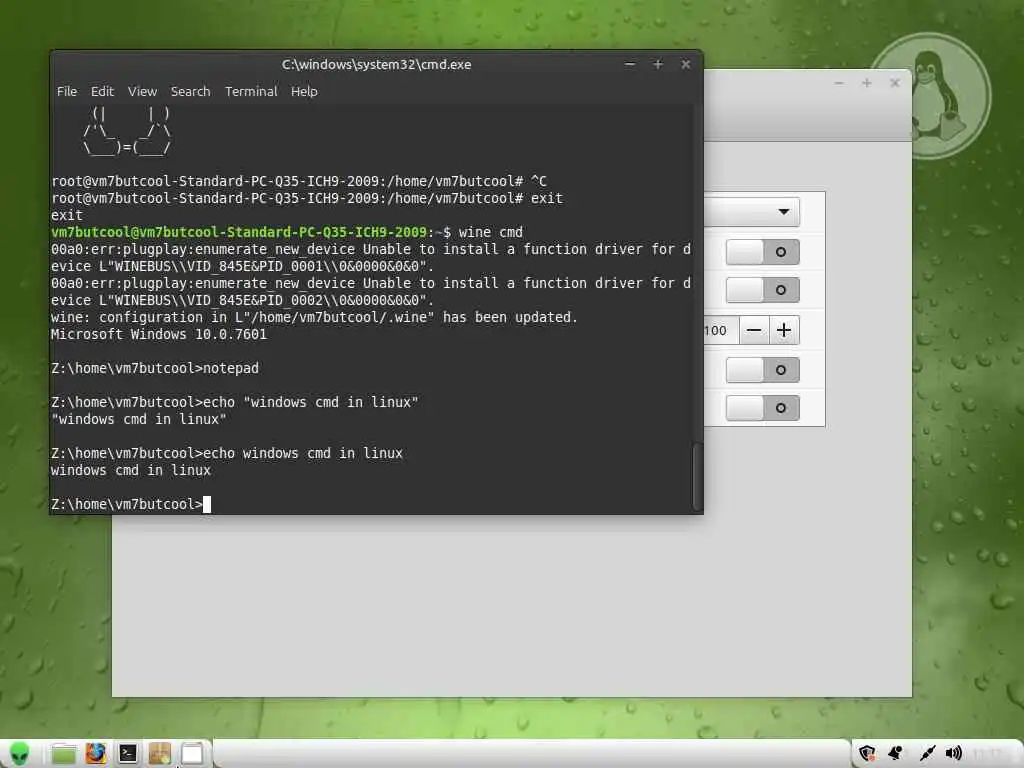Click the 100 value field in settings window
This screenshot has width=1024, height=768.
point(721,330)
